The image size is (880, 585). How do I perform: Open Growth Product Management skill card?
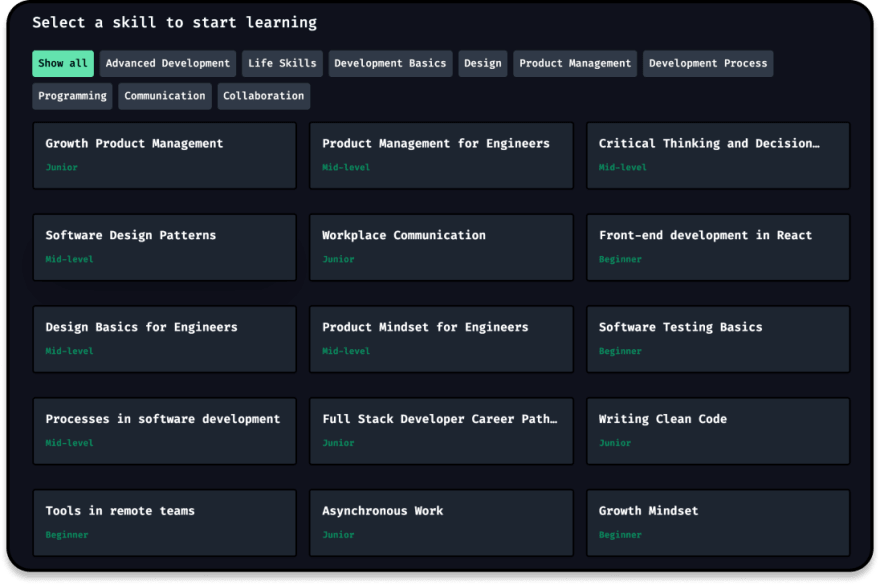pyautogui.click(x=164, y=156)
